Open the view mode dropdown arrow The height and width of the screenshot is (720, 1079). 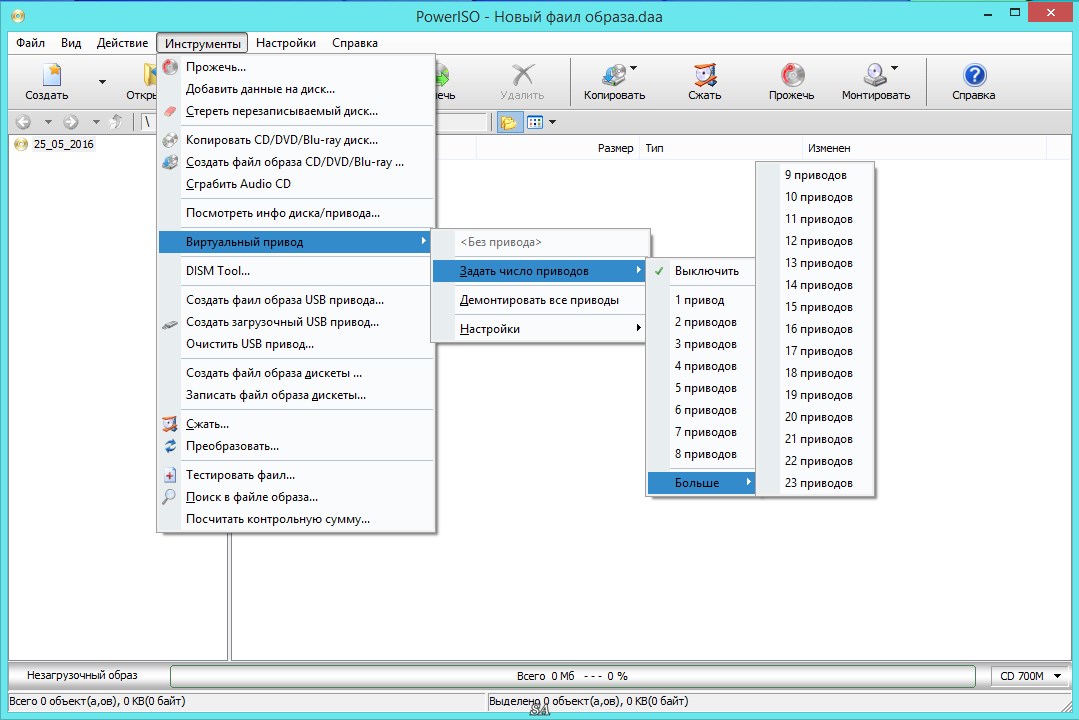552,123
